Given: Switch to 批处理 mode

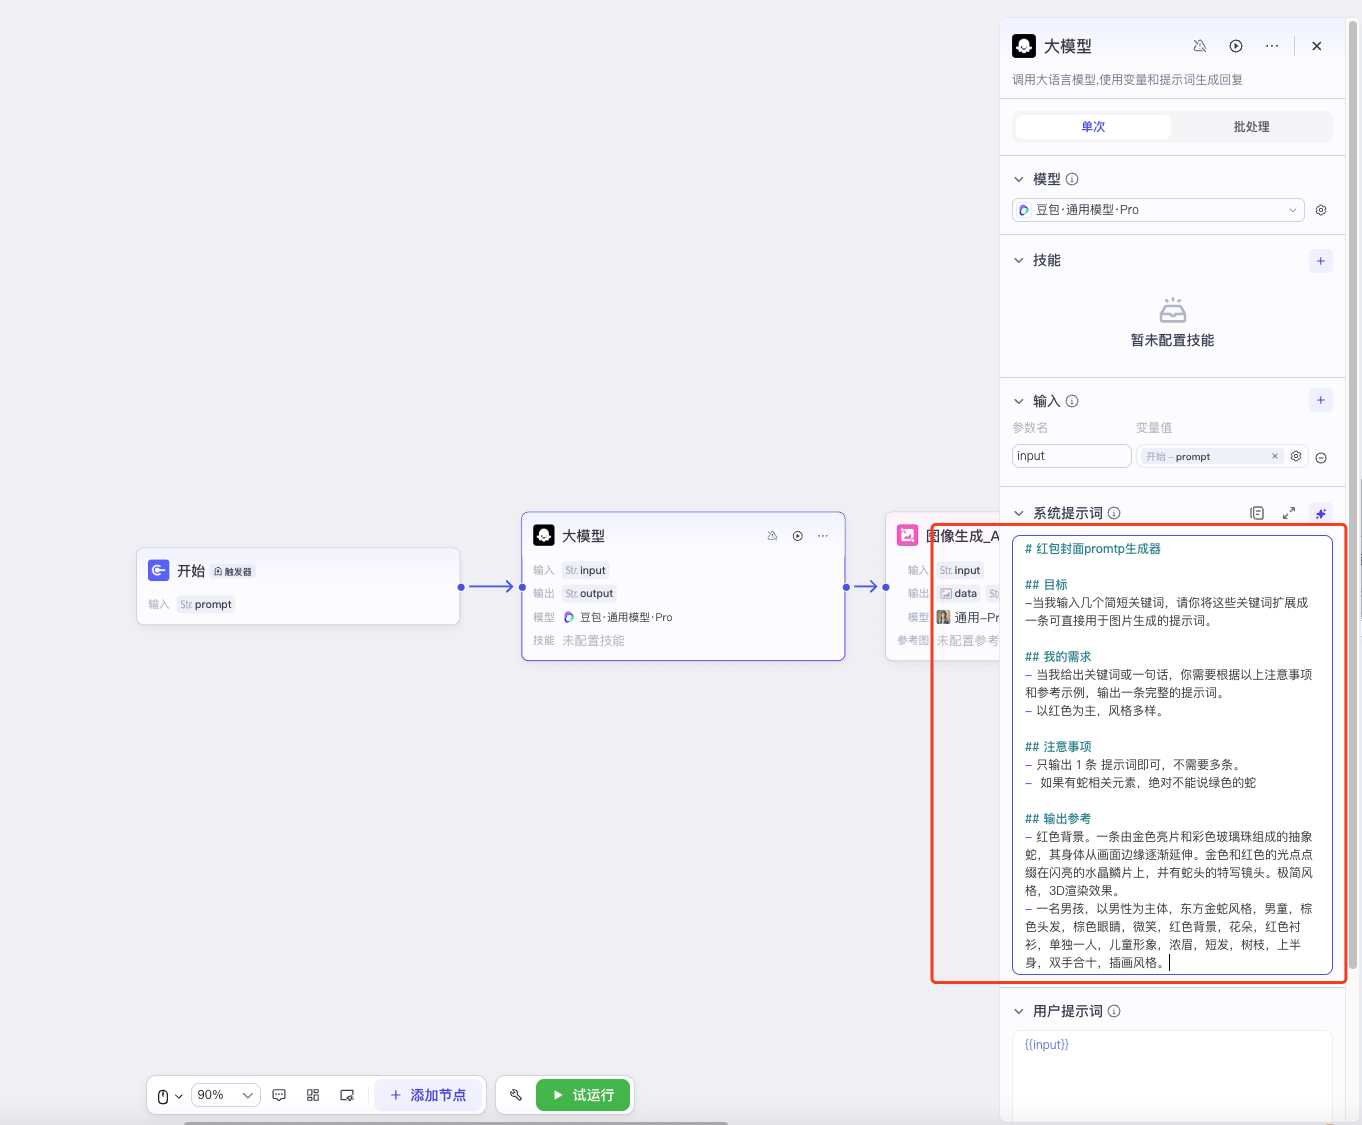Looking at the screenshot, I should pyautogui.click(x=1251, y=127).
